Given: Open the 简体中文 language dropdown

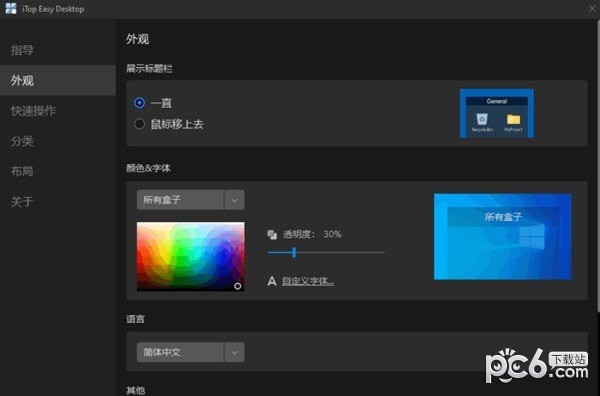Looking at the screenshot, I should click(191, 352).
